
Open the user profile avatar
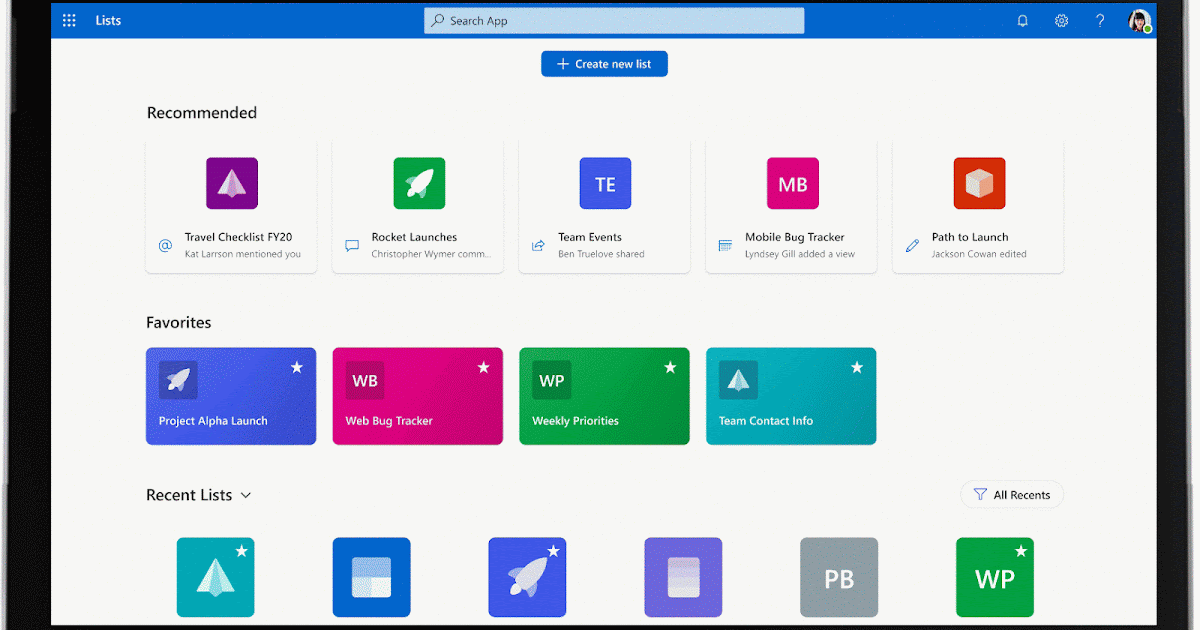1139,20
